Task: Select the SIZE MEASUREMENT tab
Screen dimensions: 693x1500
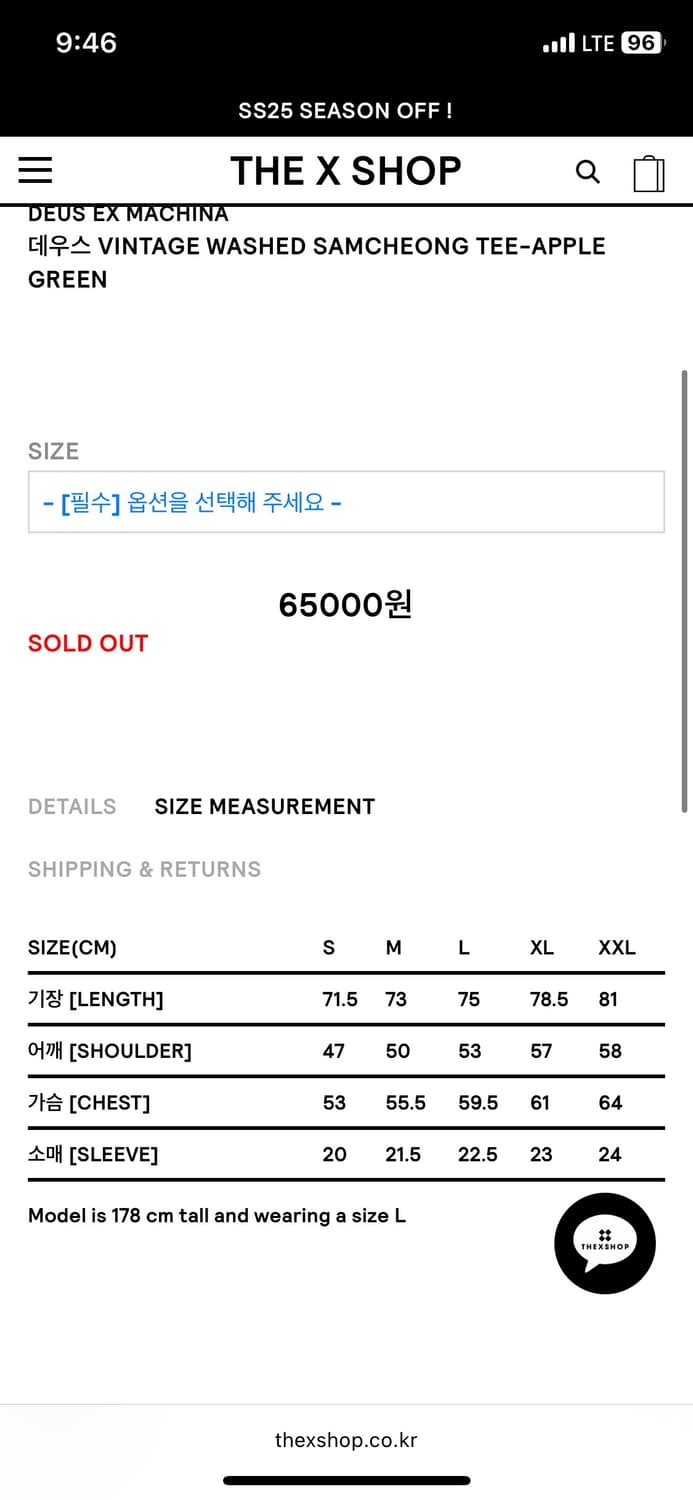Action: click(x=265, y=807)
